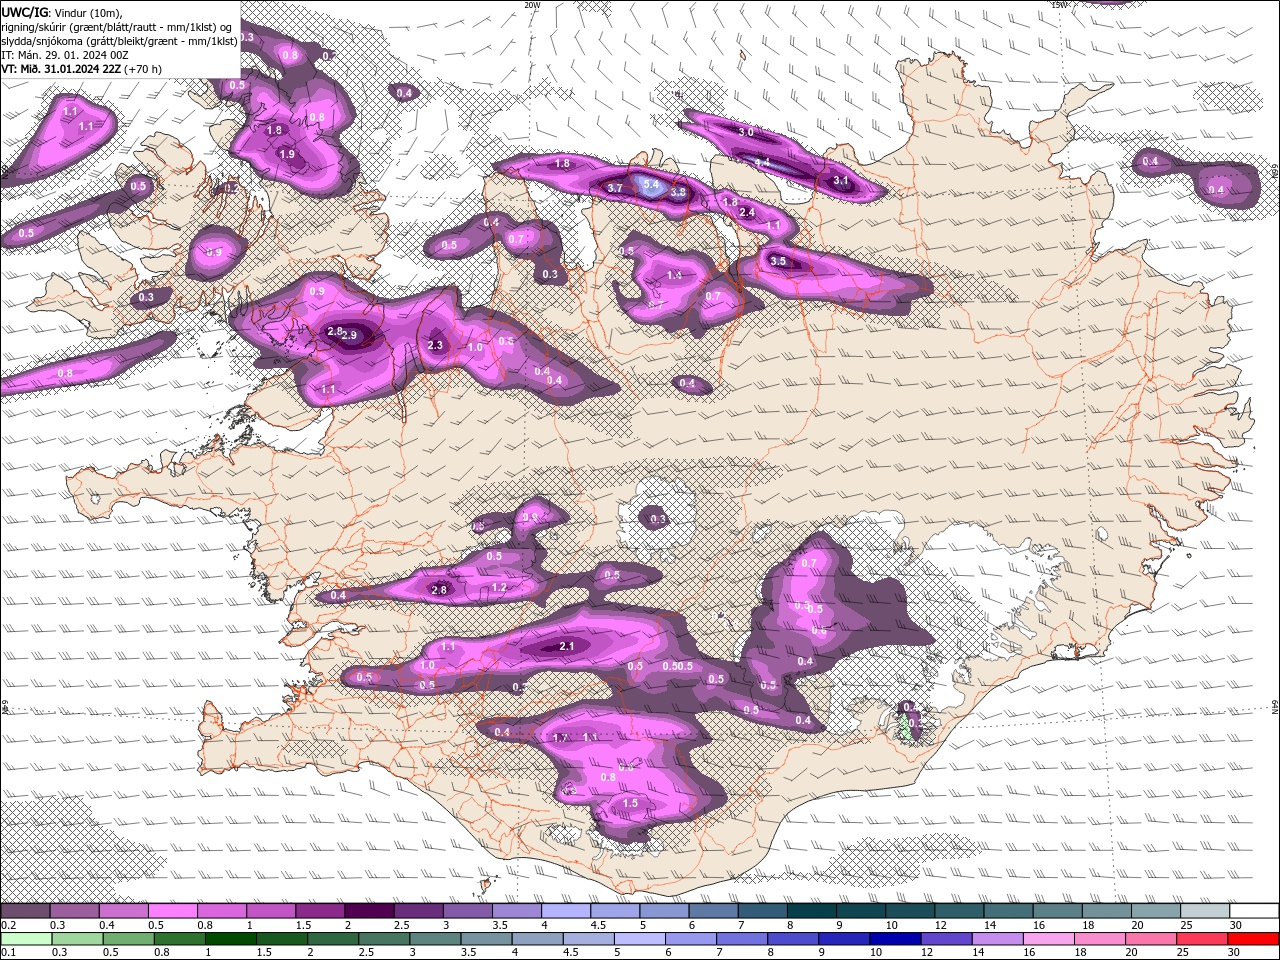
Task: Pick the upper legend swatch labeled 3
Action: (467, 911)
